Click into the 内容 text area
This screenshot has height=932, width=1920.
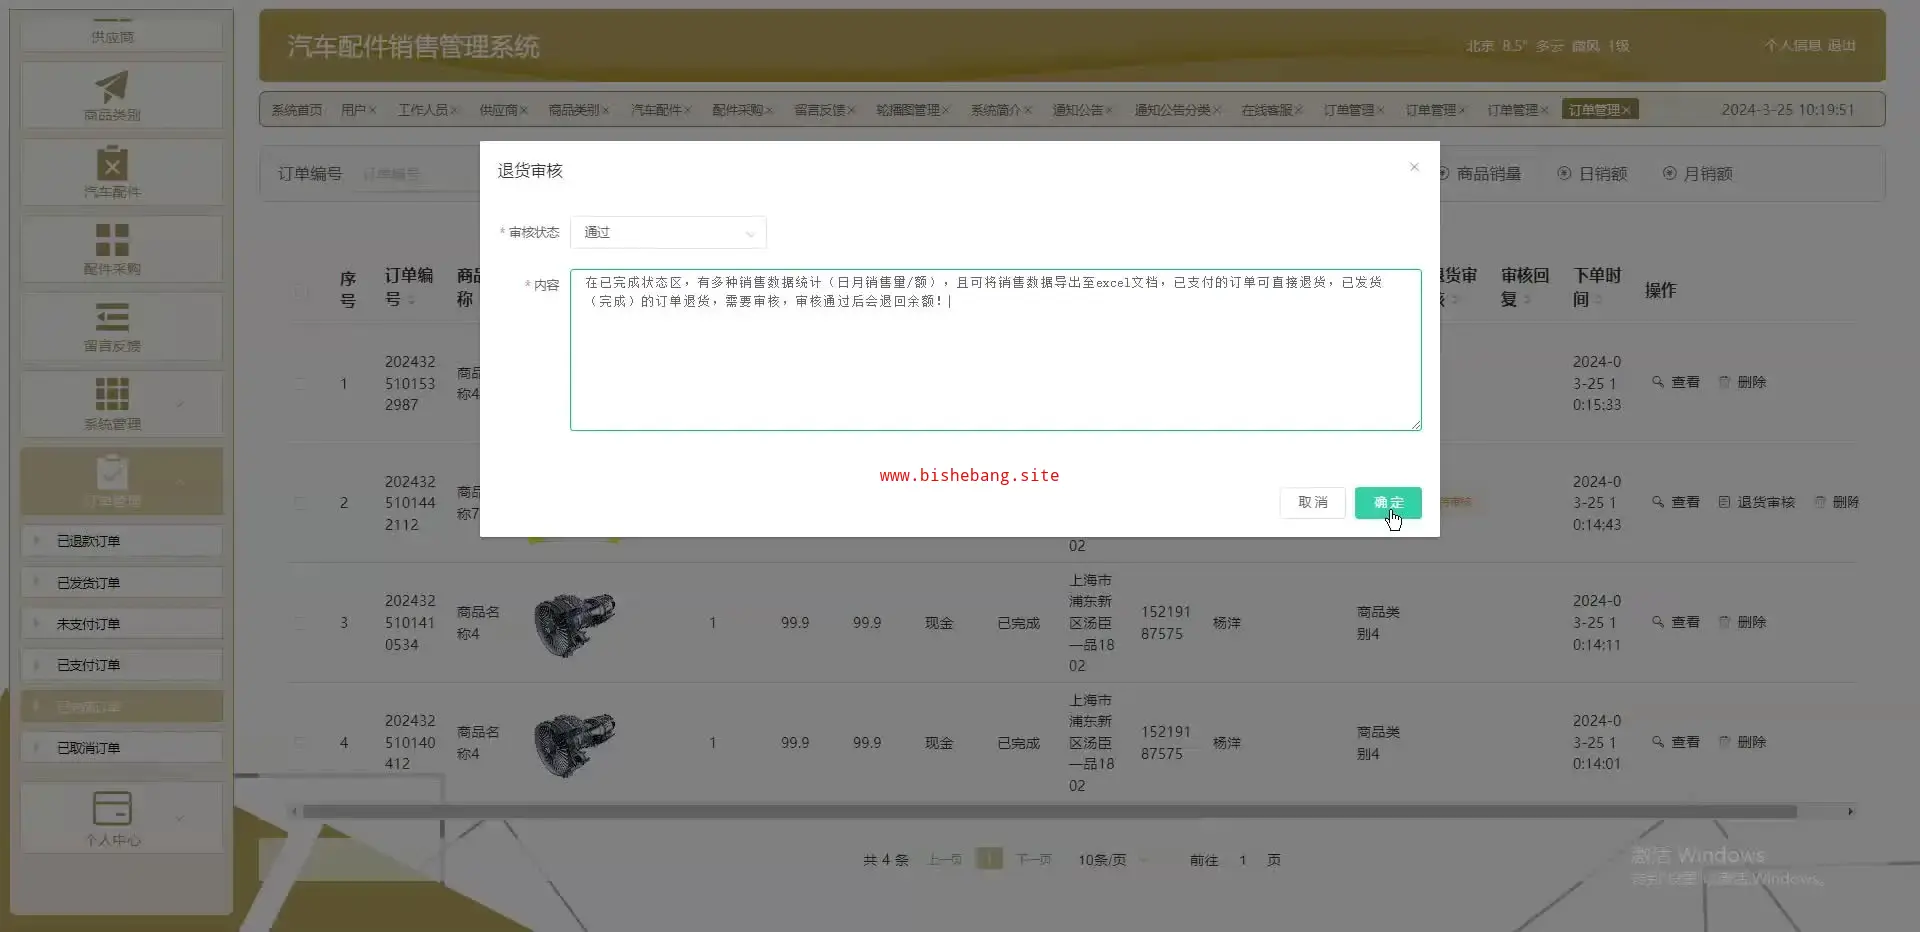pos(995,350)
